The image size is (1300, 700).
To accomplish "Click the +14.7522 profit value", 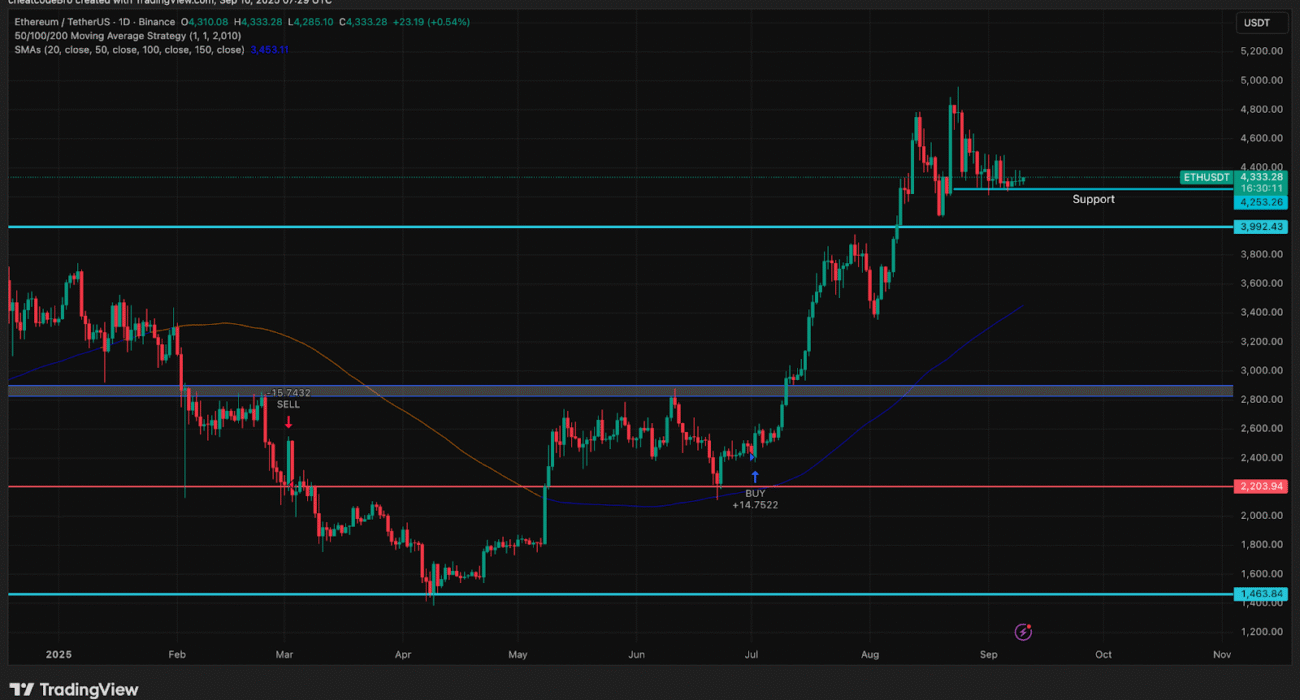I will [x=755, y=505].
